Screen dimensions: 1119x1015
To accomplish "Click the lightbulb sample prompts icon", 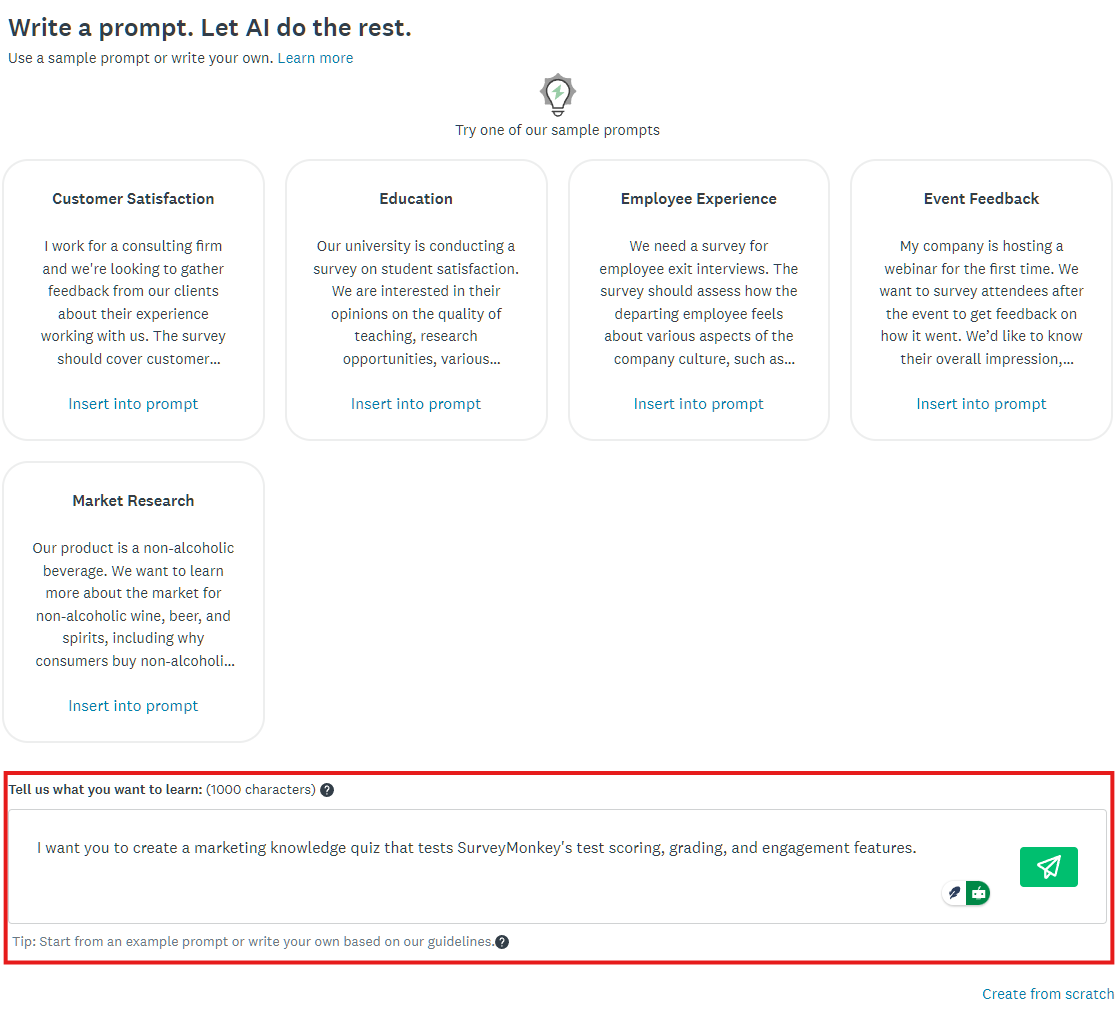I will click(557, 94).
